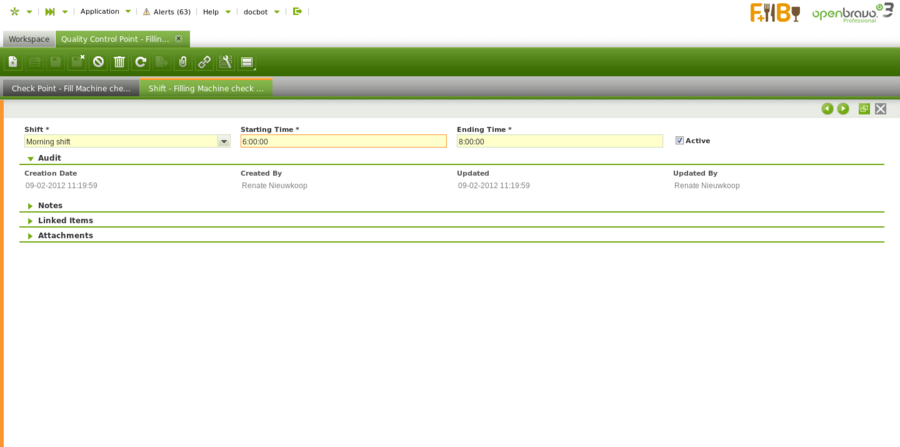Open the Shift dropdown list
Screen dimensions: 900x447
click(x=224, y=142)
